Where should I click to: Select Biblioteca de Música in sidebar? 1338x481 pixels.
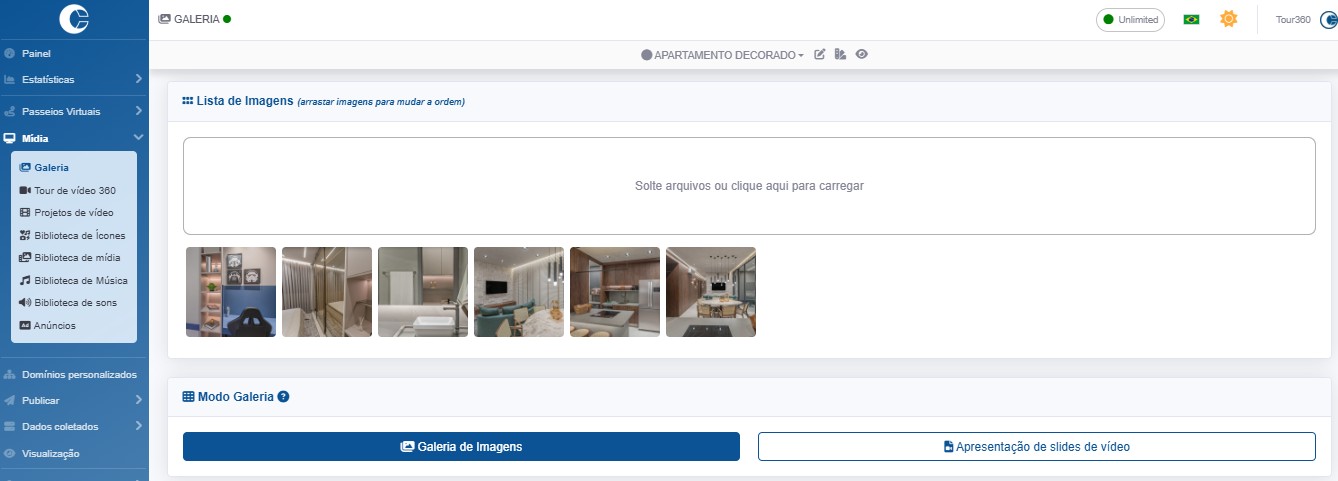[80, 280]
